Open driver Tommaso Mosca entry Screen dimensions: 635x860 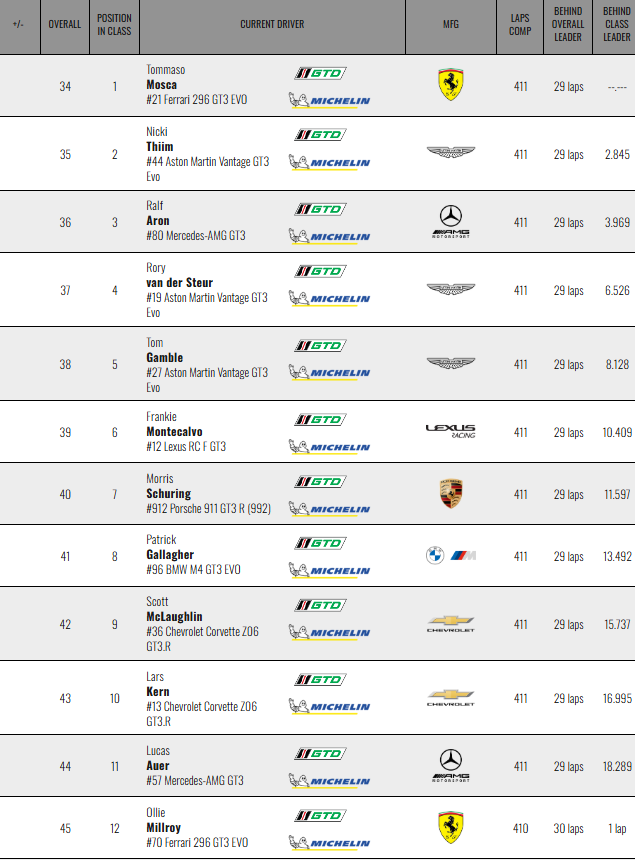click(x=161, y=85)
